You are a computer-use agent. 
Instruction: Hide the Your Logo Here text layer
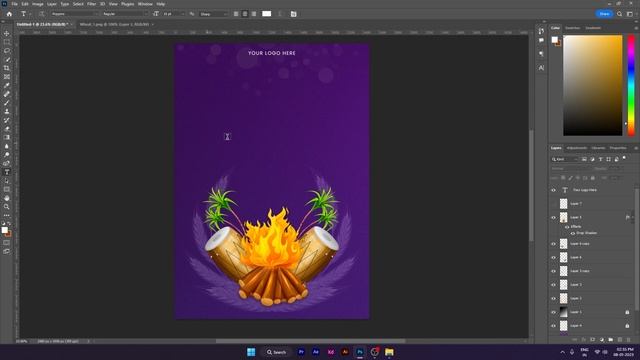click(553, 190)
